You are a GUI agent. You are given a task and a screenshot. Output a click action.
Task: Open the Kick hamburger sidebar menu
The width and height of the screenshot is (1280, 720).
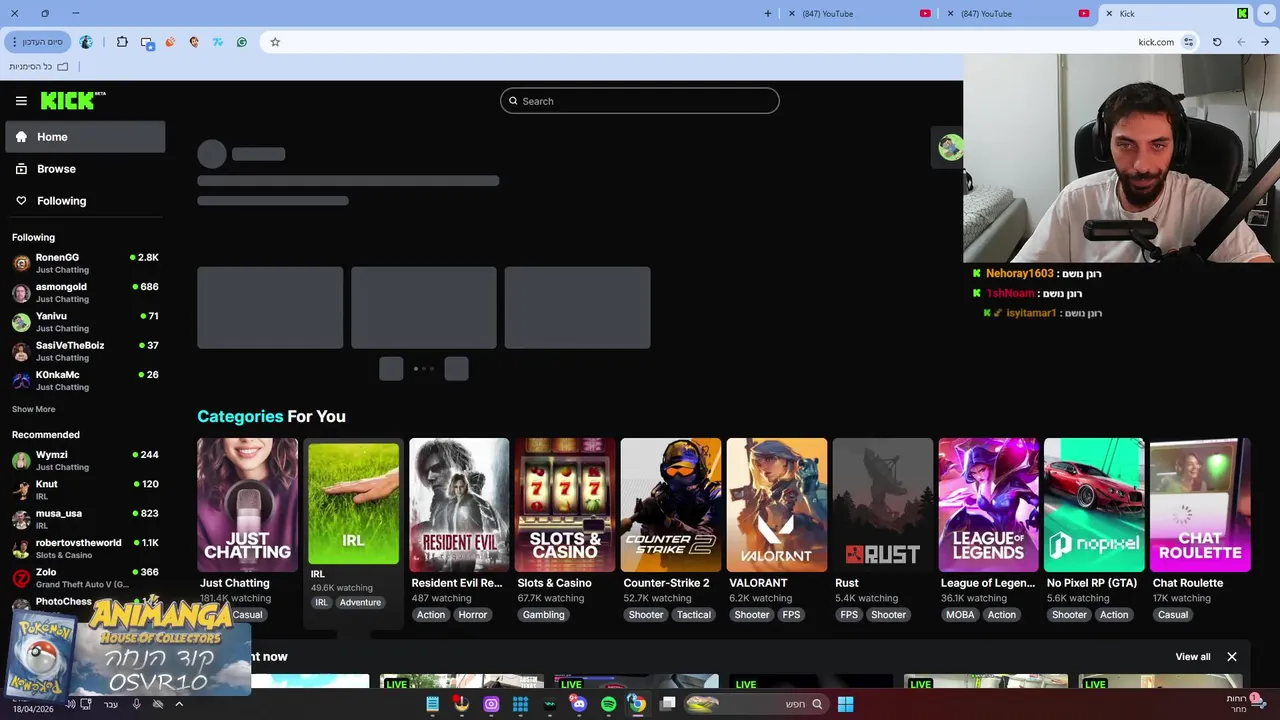point(21,101)
